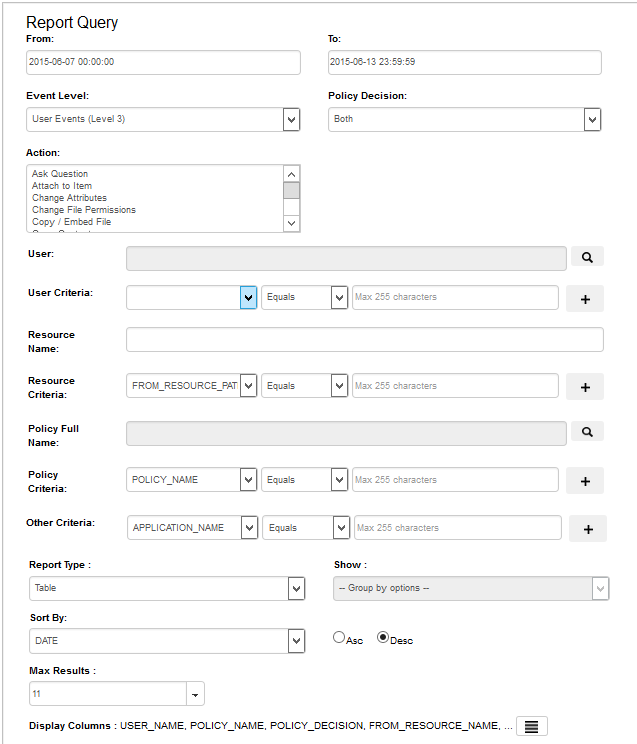The width and height of the screenshot is (637, 744).
Task: Click the Resource Name input field
Action: [365, 340]
